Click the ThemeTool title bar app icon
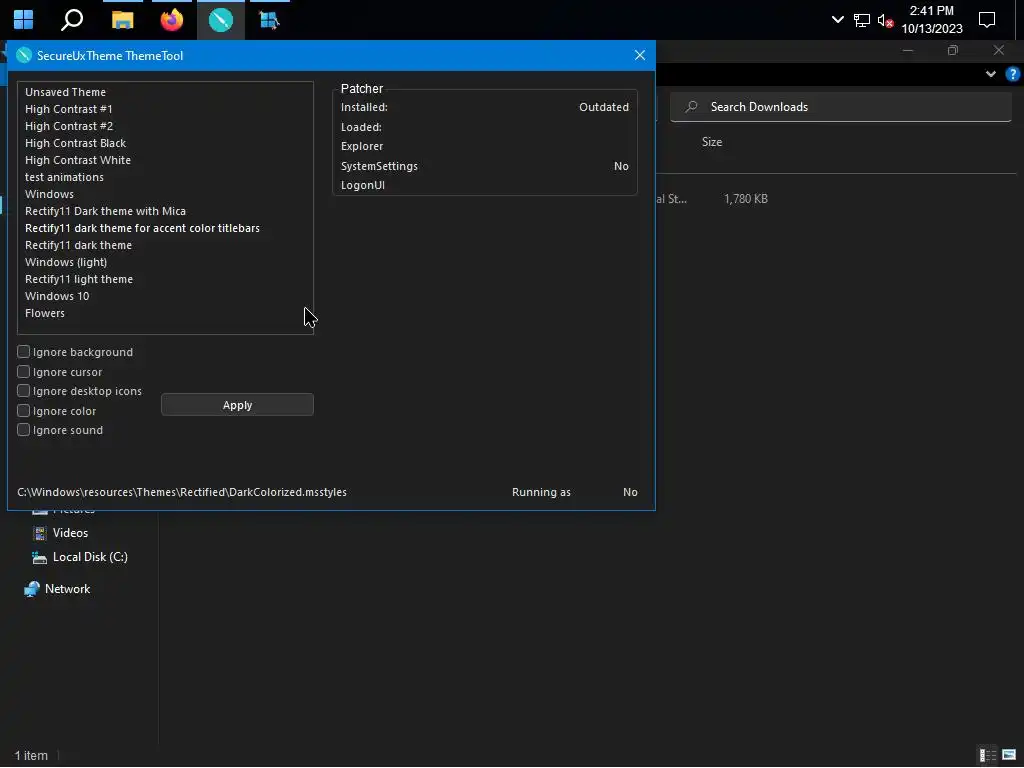This screenshot has height=768, width=1024. click(24, 56)
